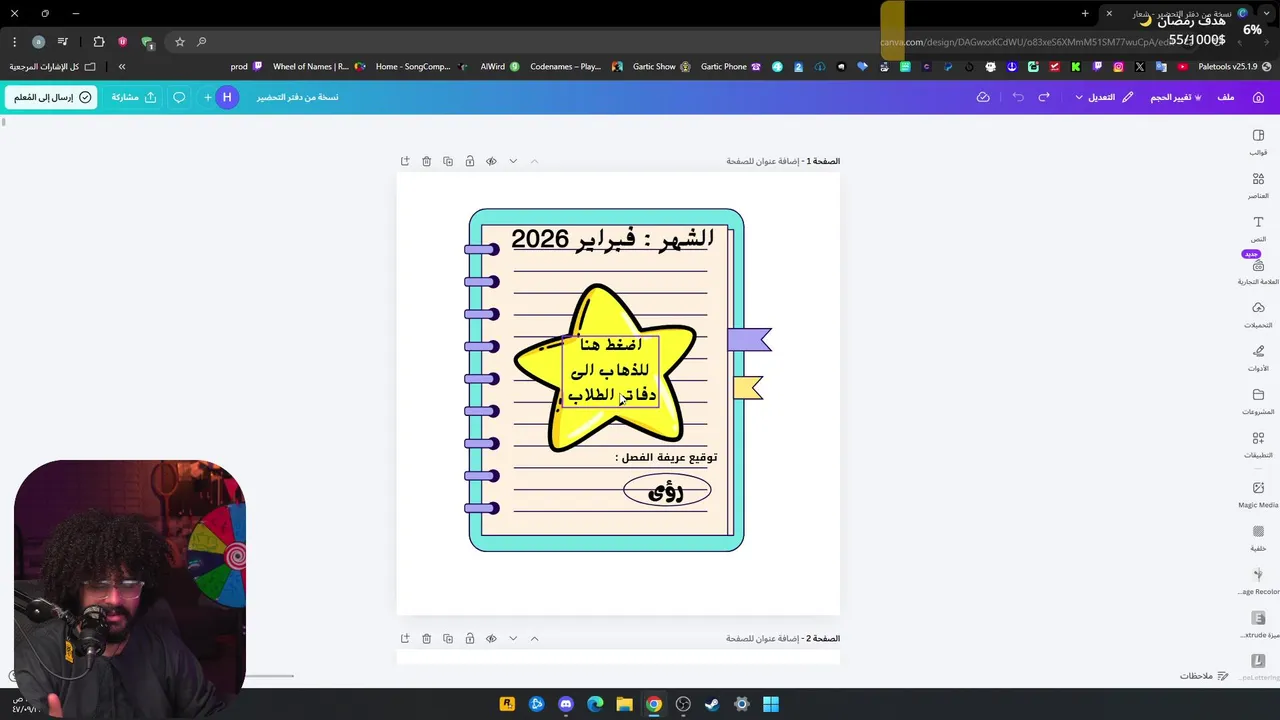Viewport: 1280px width, 720px height.
Task: Delete page 1 with the trash icon
Action: [x=426, y=161]
